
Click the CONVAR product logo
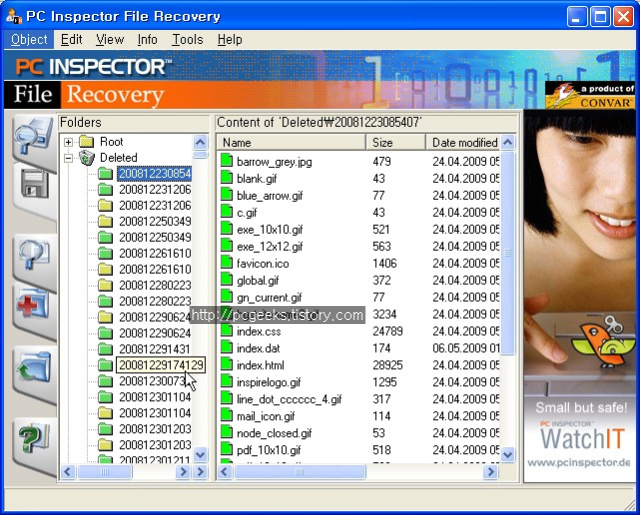589,95
